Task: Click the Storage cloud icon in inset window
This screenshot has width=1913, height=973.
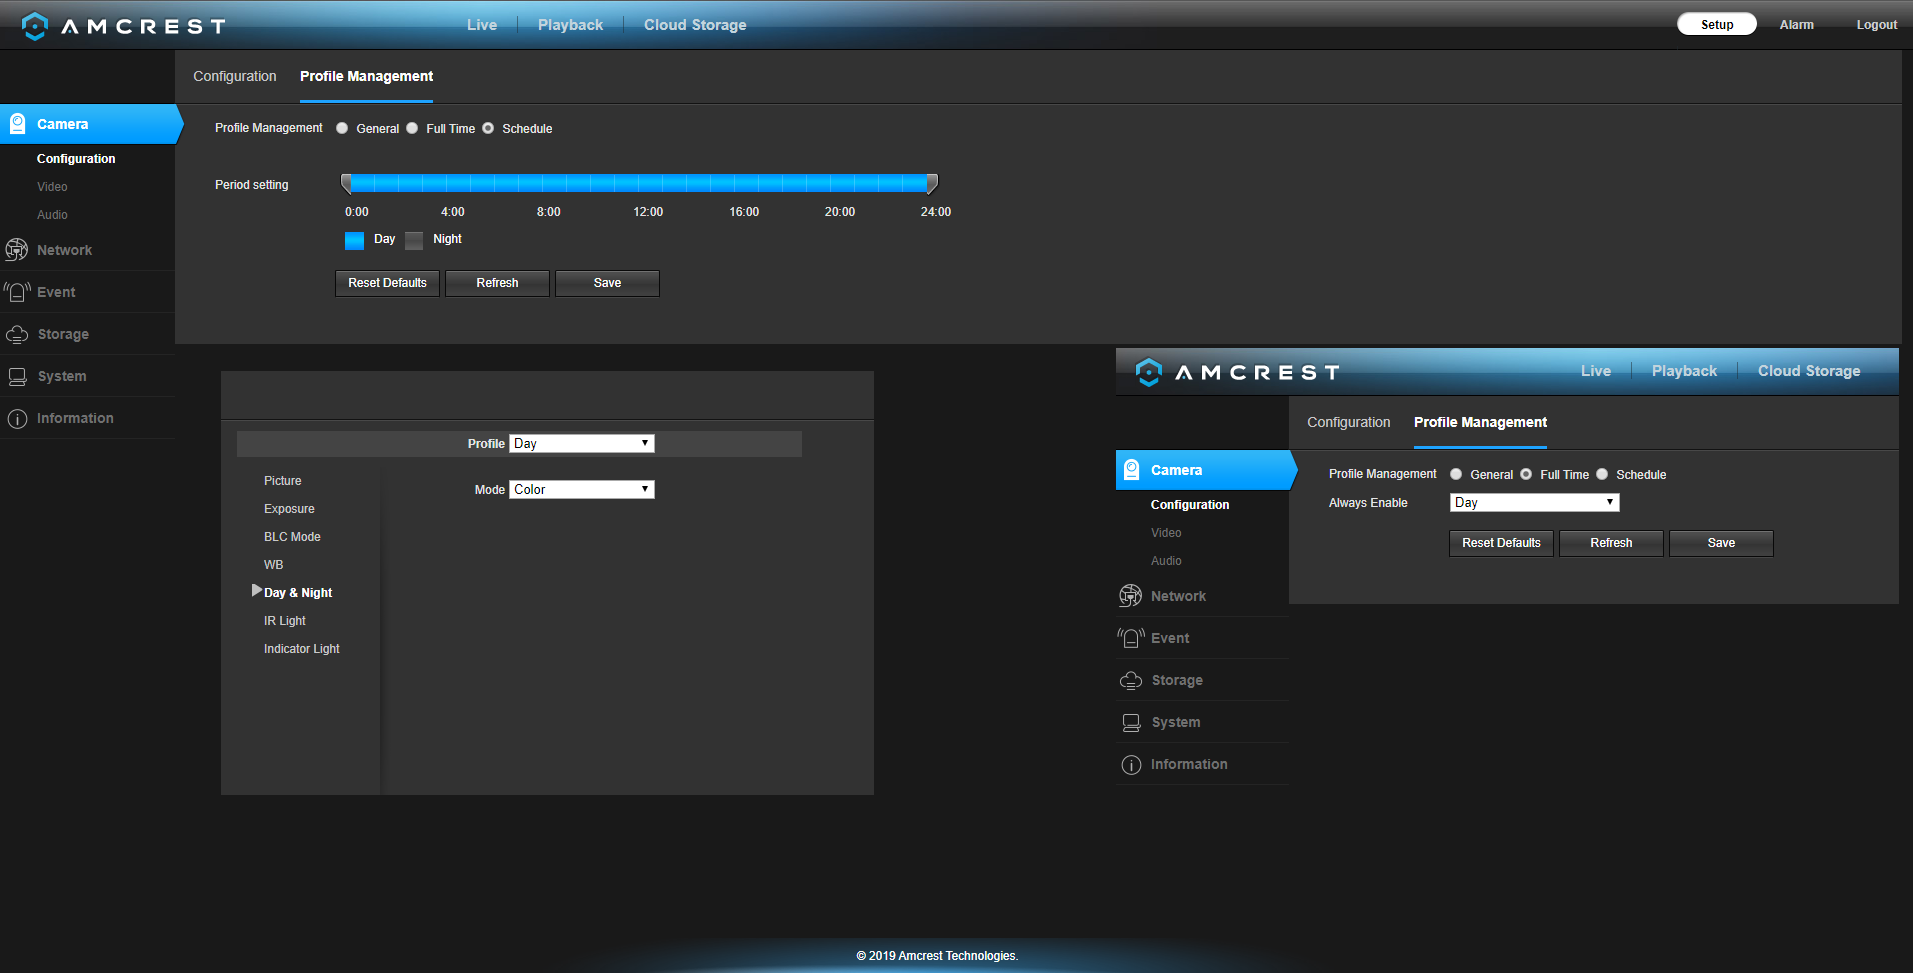Action: [x=1131, y=680]
